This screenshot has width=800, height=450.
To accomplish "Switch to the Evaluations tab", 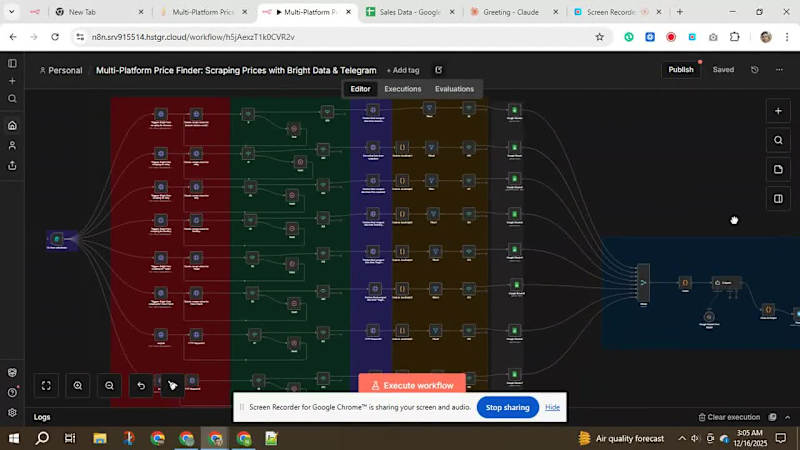I will 454,89.
